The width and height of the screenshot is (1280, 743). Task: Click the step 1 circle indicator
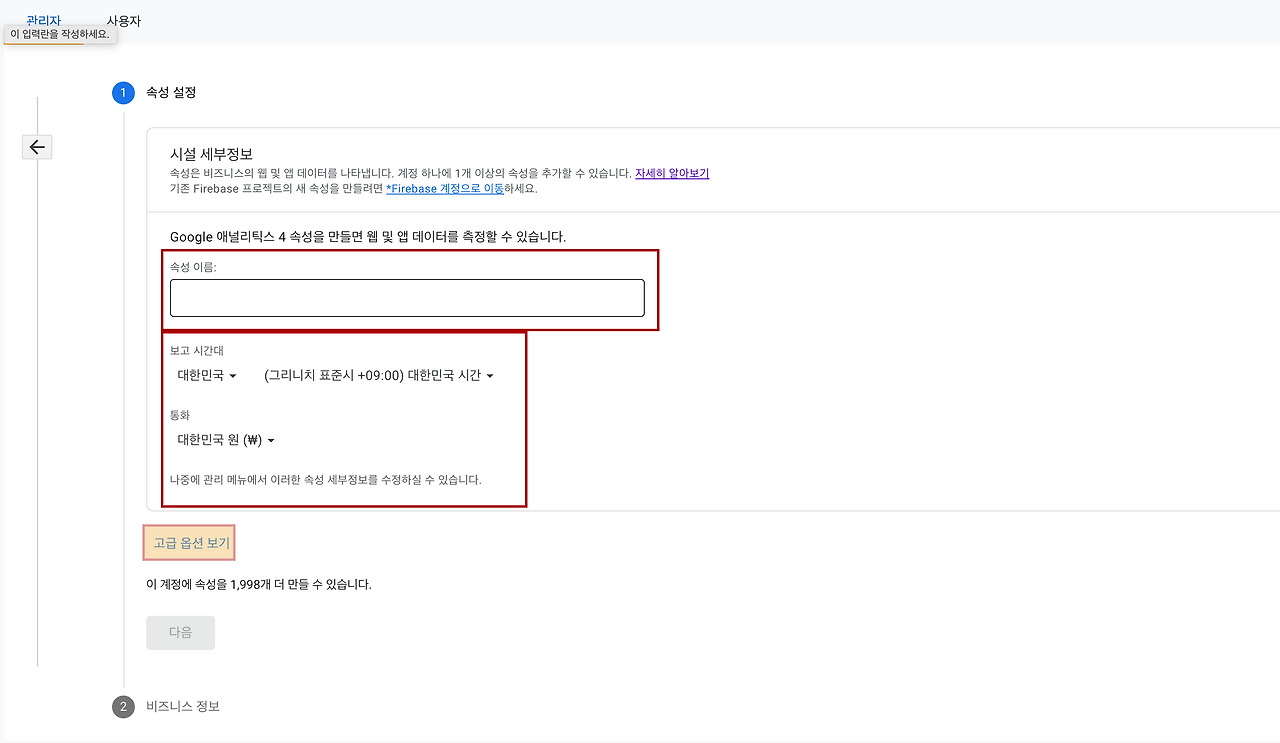(123, 92)
